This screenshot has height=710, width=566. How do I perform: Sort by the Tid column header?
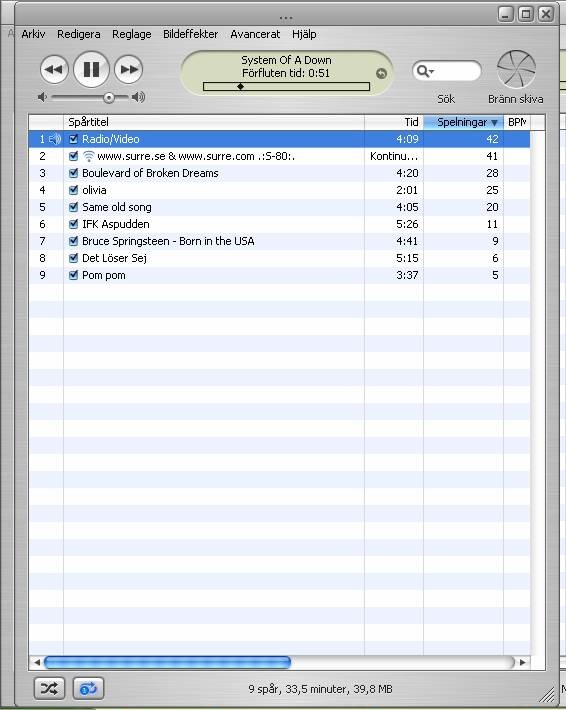coord(394,122)
